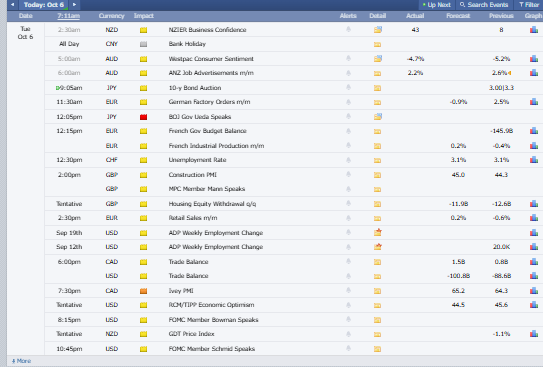Select Housing Equity Withdrawal q/q event
The height and width of the screenshot is (367, 543).
click(212, 204)
